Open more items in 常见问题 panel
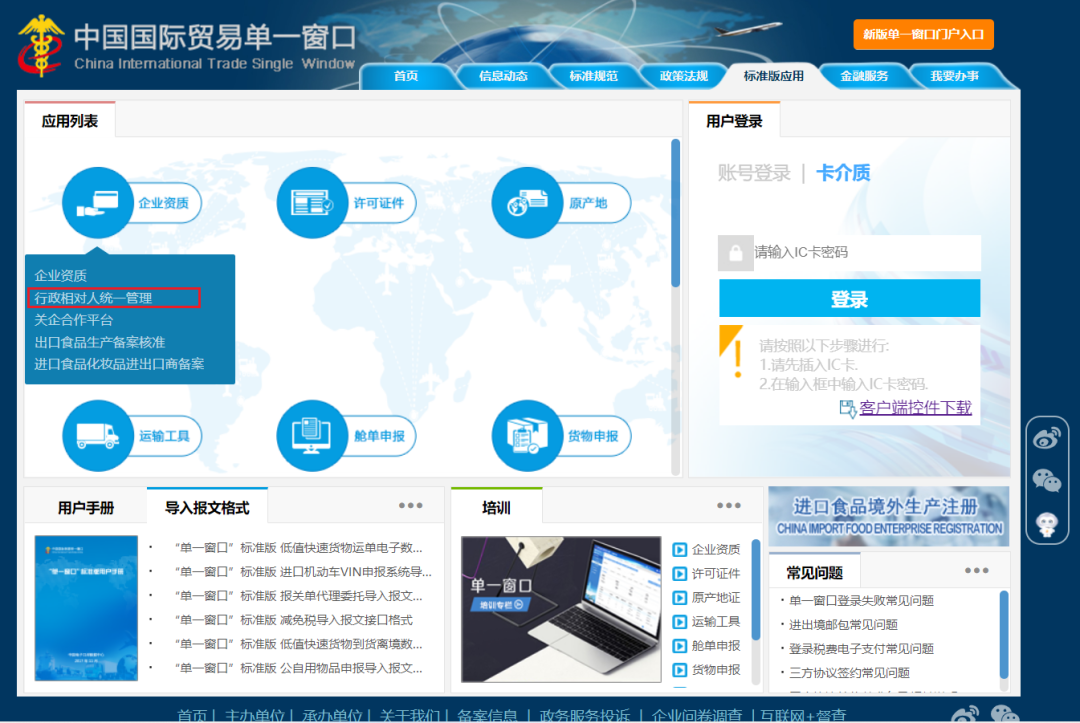 coord(977,570)
